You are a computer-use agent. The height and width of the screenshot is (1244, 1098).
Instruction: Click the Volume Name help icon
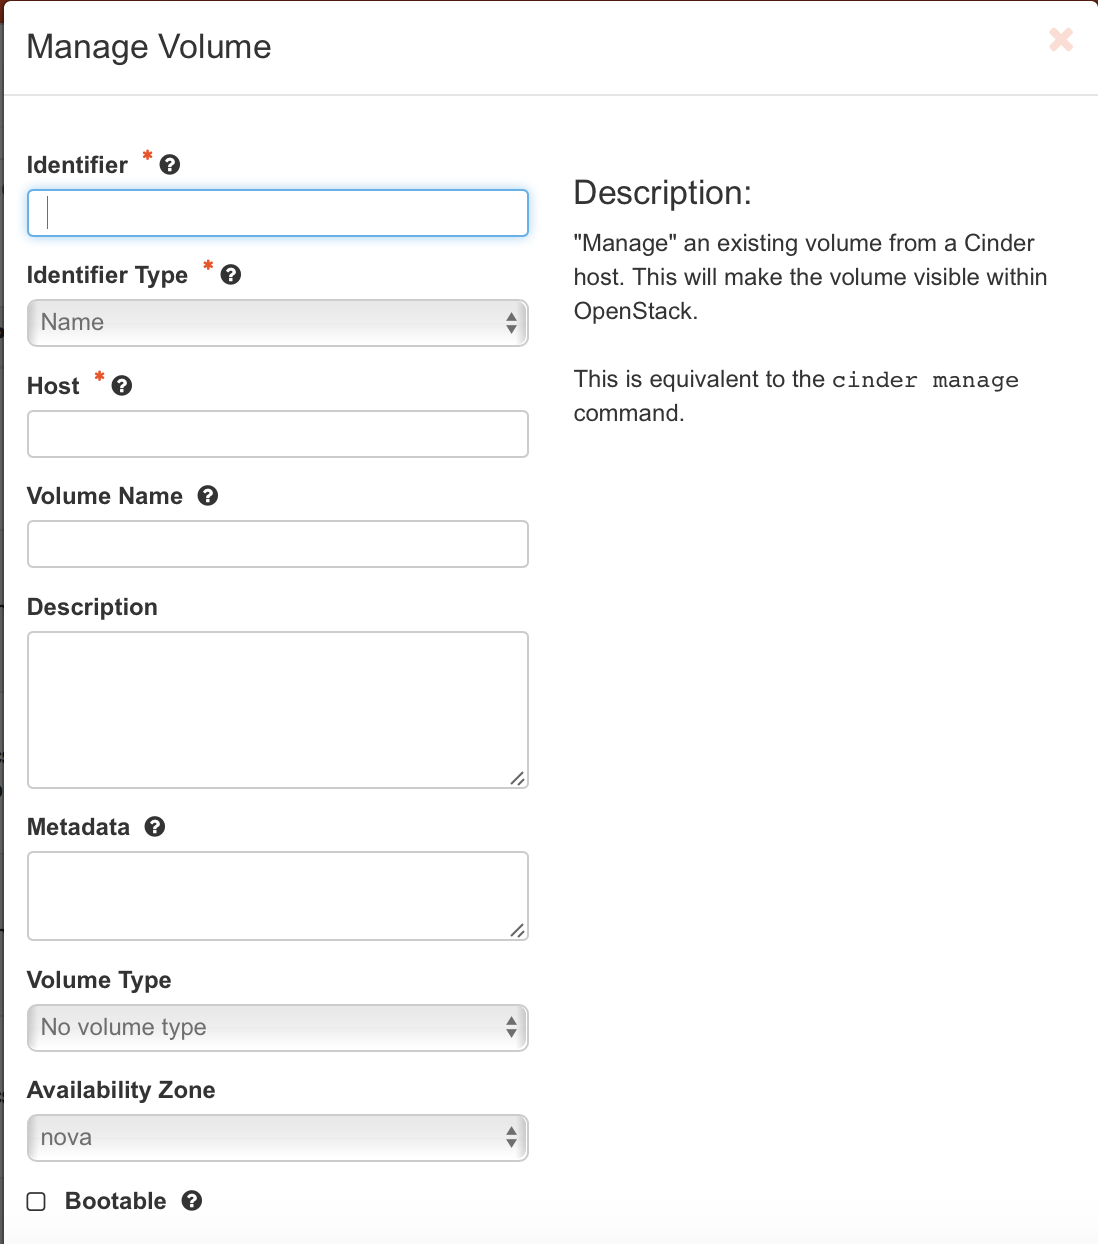click(x=208, y=496)
